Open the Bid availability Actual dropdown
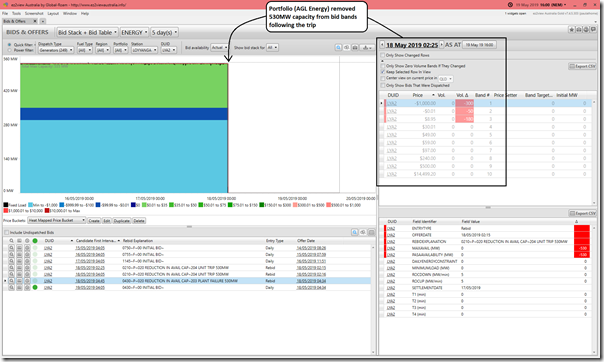 (x=219, y=47)
